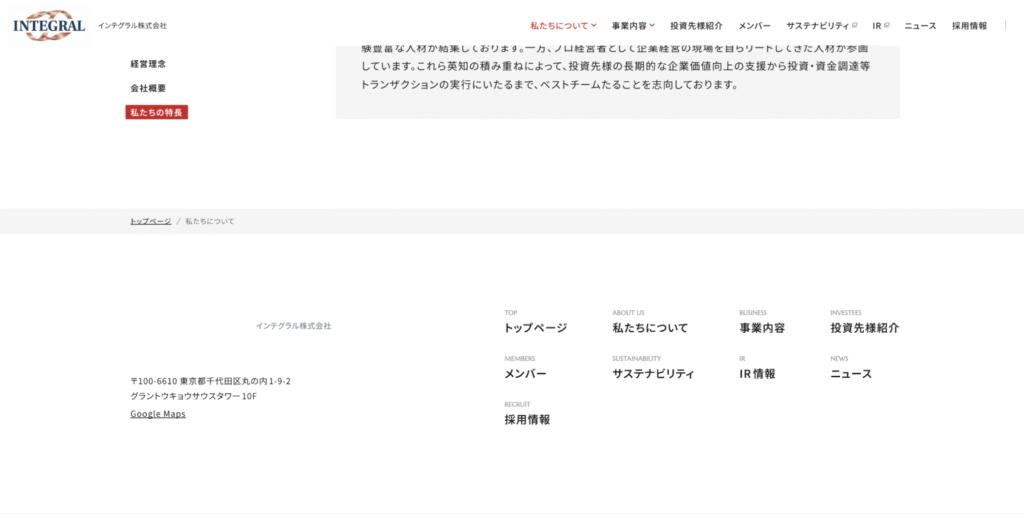Open IR external link in header
The image size is (1024, 515).
[880, 26]
